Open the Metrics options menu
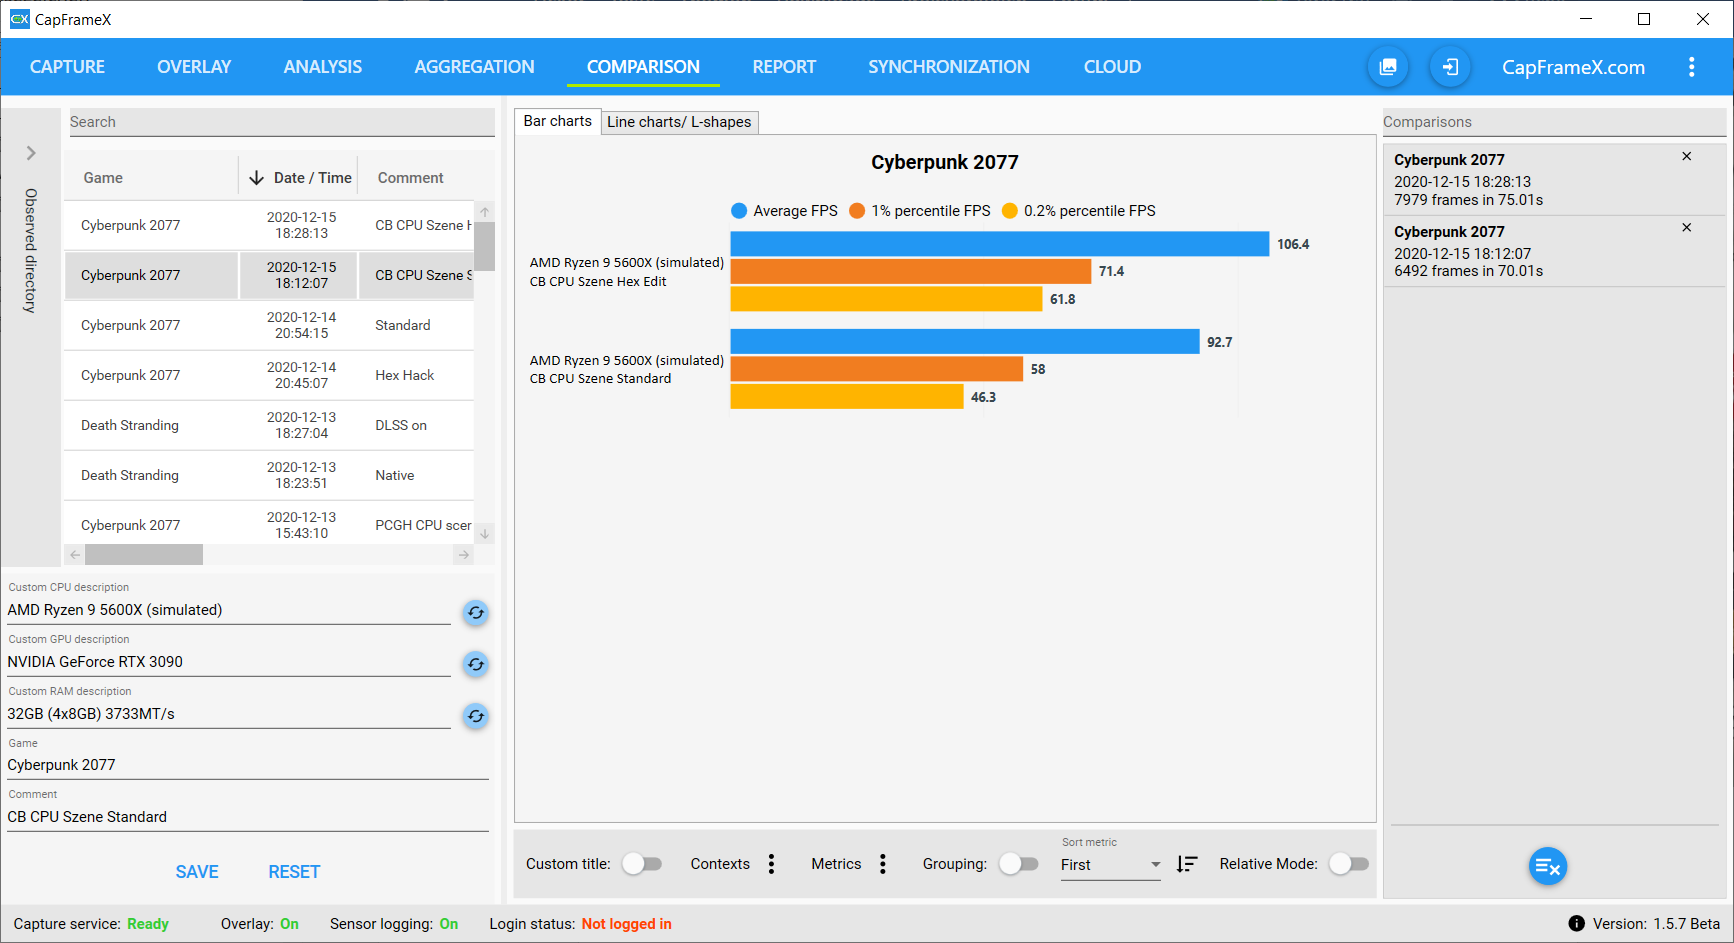 tap(883, 864)
